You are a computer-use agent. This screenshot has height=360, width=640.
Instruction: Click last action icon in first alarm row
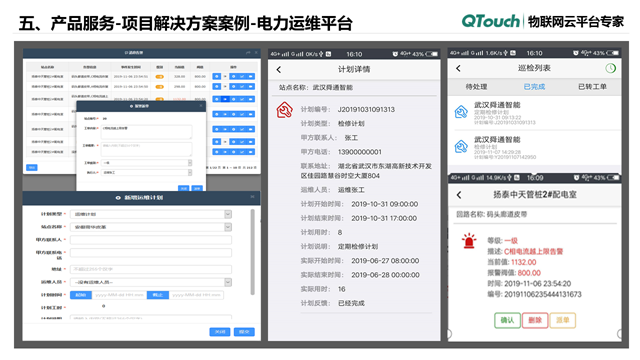(251, 76)
